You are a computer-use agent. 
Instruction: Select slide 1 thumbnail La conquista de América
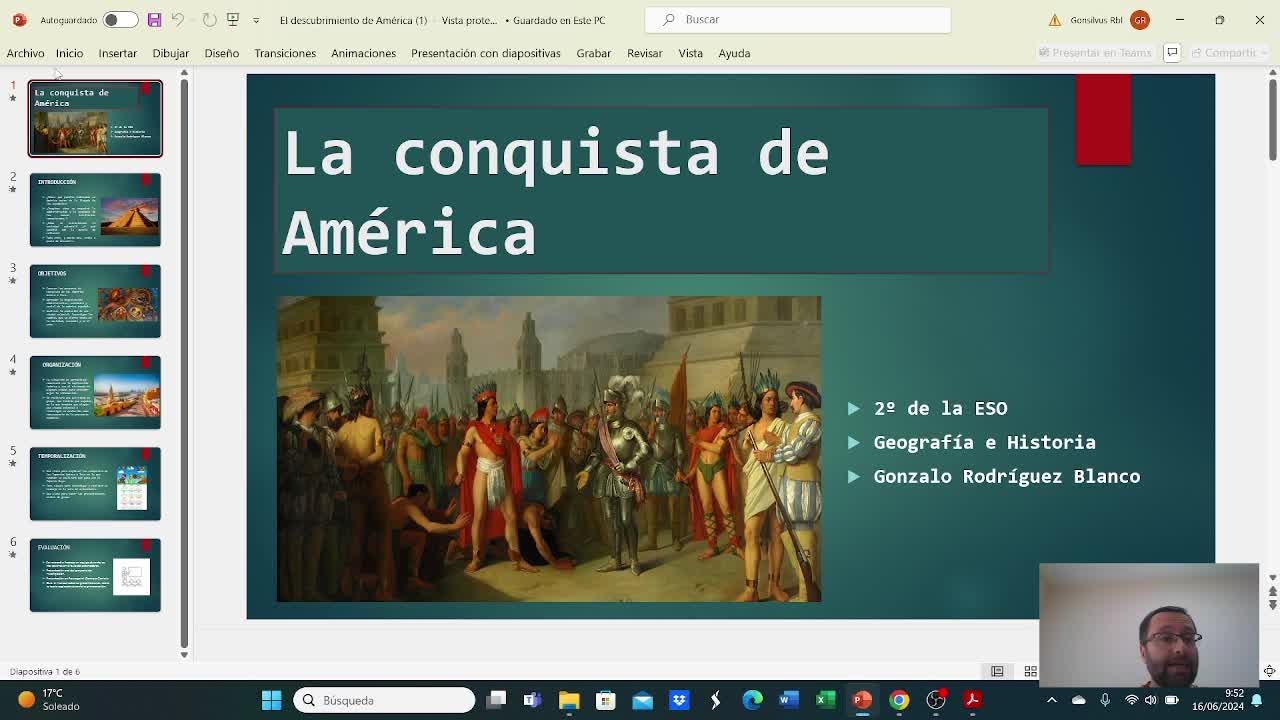click(x=95, y=119)
